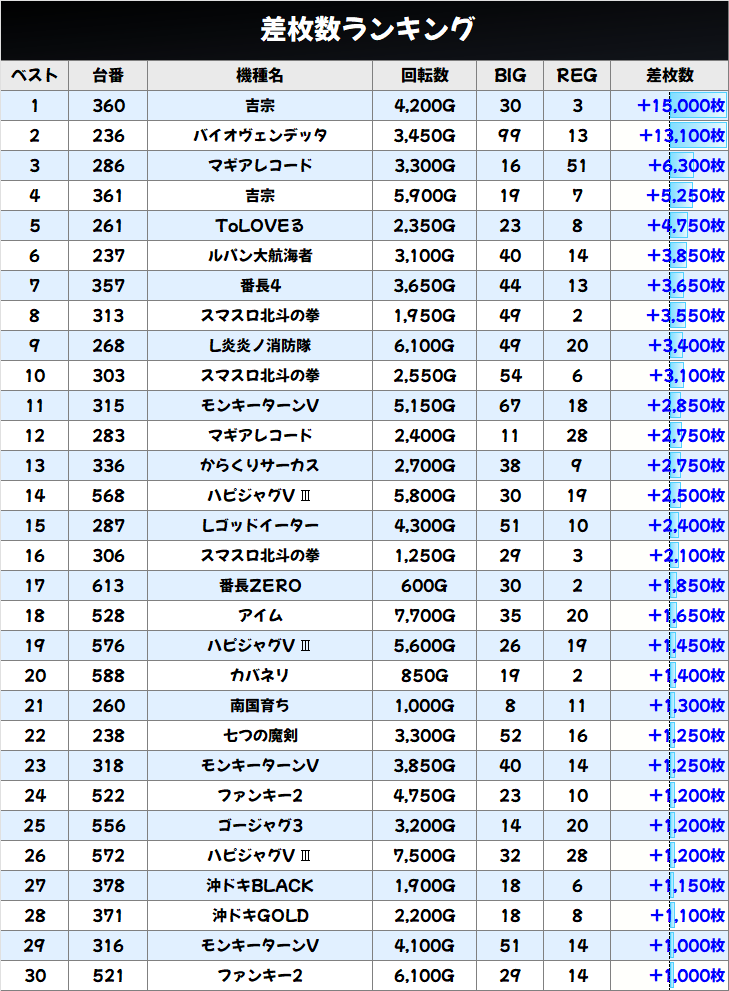Select からくりサーカス machine name
The width and height of the screenshot is (729, 991).
tap(260, 466)
